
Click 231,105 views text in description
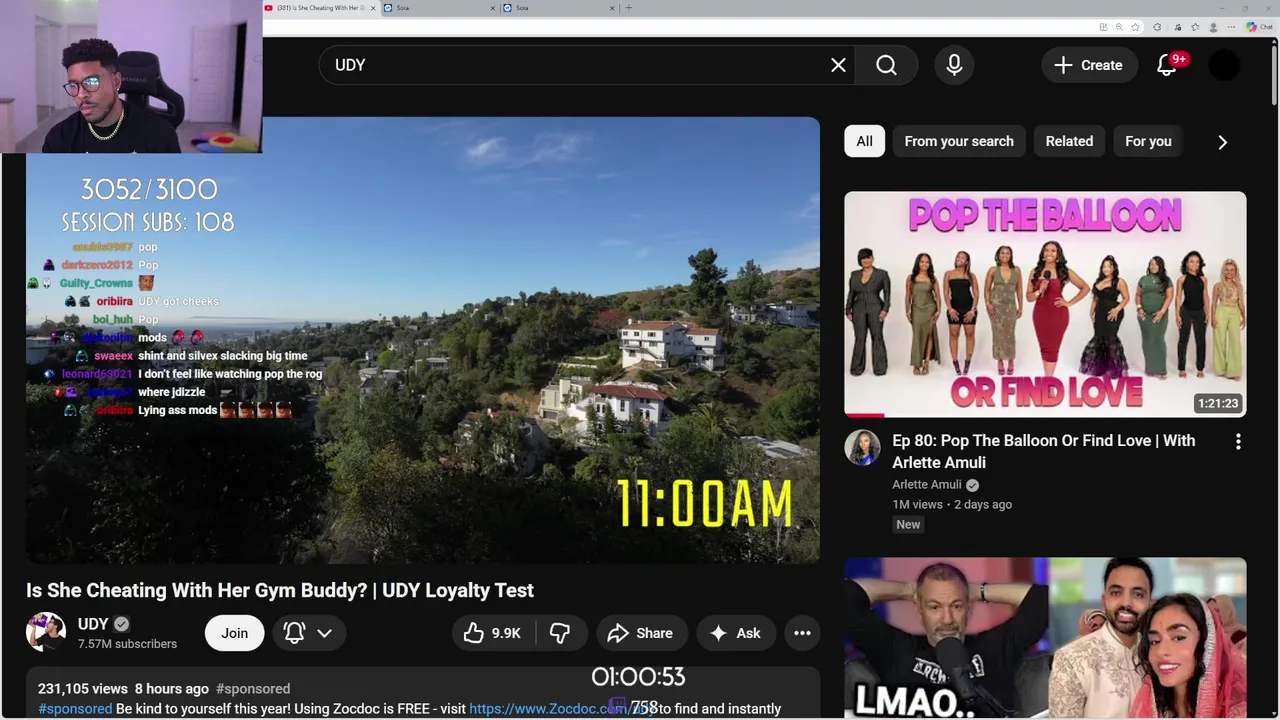83,689
